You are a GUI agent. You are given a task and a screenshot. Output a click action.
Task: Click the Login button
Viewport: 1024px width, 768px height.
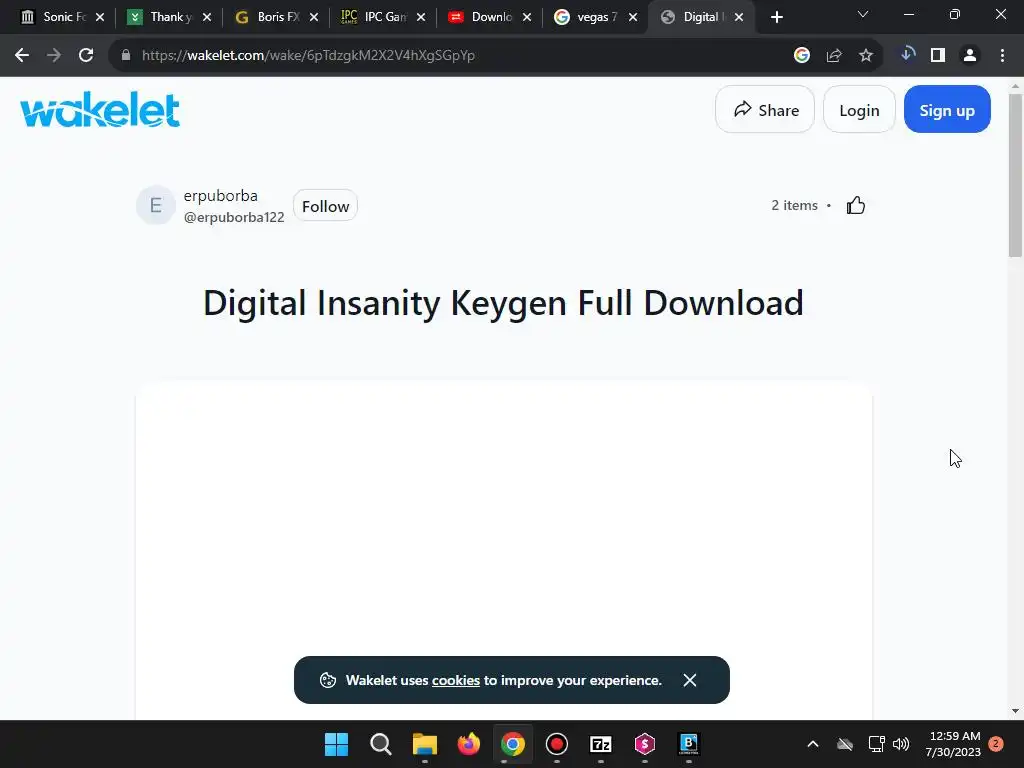click(x=859, y=110)
